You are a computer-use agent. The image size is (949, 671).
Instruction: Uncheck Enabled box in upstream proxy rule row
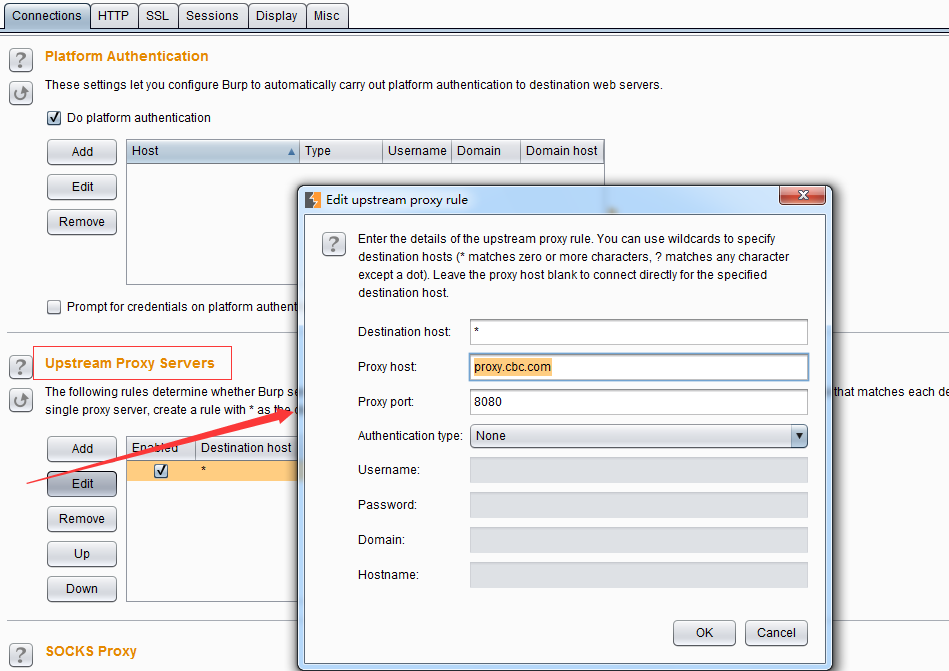coord(161,471)
